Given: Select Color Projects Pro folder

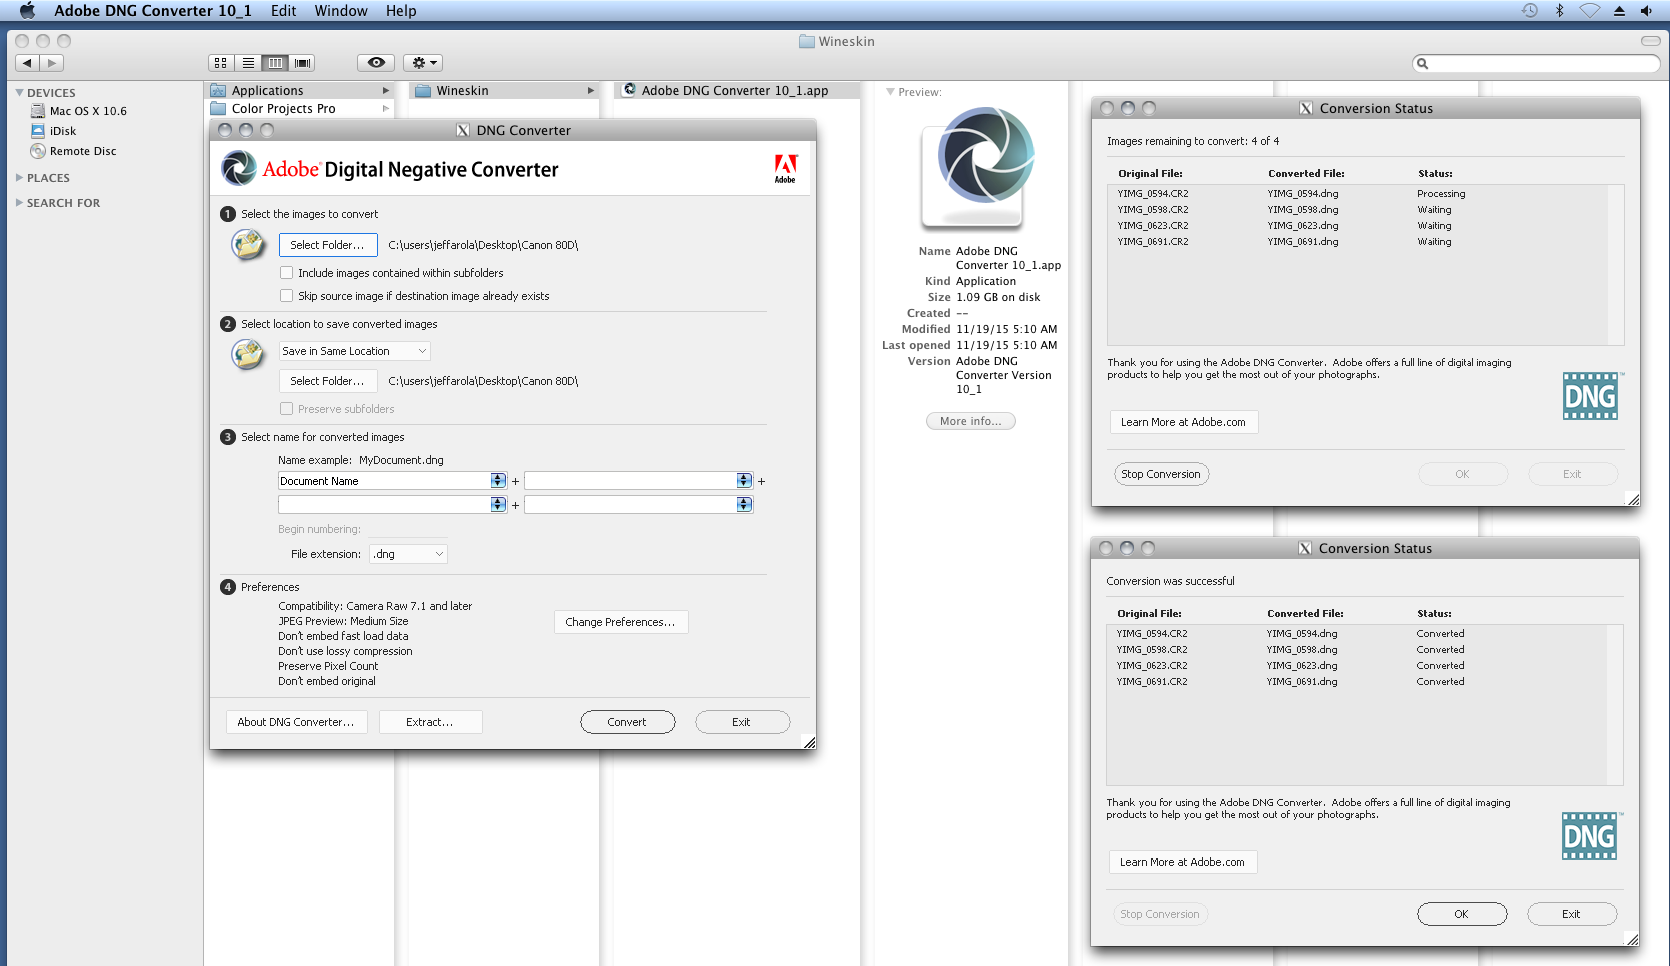Looking at the screenshot, I should coord(300,108).
